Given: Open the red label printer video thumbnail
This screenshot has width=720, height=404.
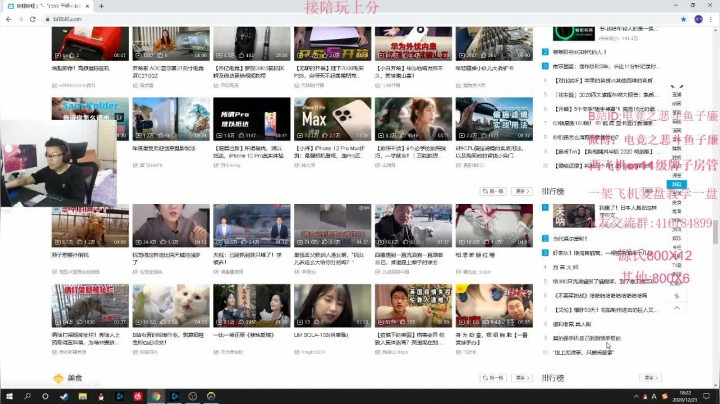Looking at the screenshot, I should coord(90,44).
